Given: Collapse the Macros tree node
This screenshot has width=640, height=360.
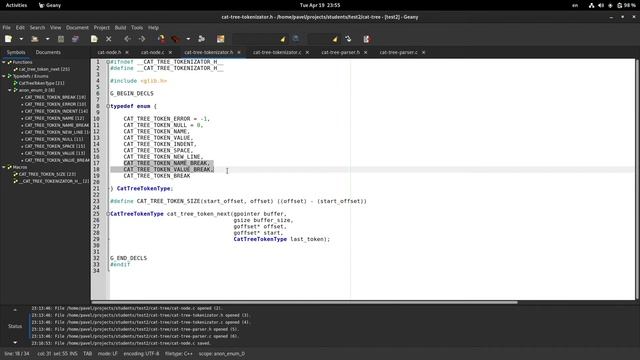Looking at the screenshot, I should pos(4,167).
